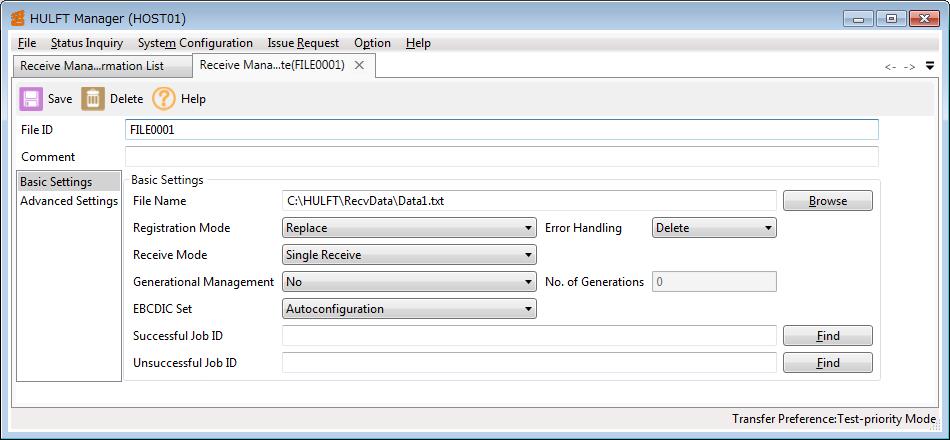Open the File menu

point(27,43)
